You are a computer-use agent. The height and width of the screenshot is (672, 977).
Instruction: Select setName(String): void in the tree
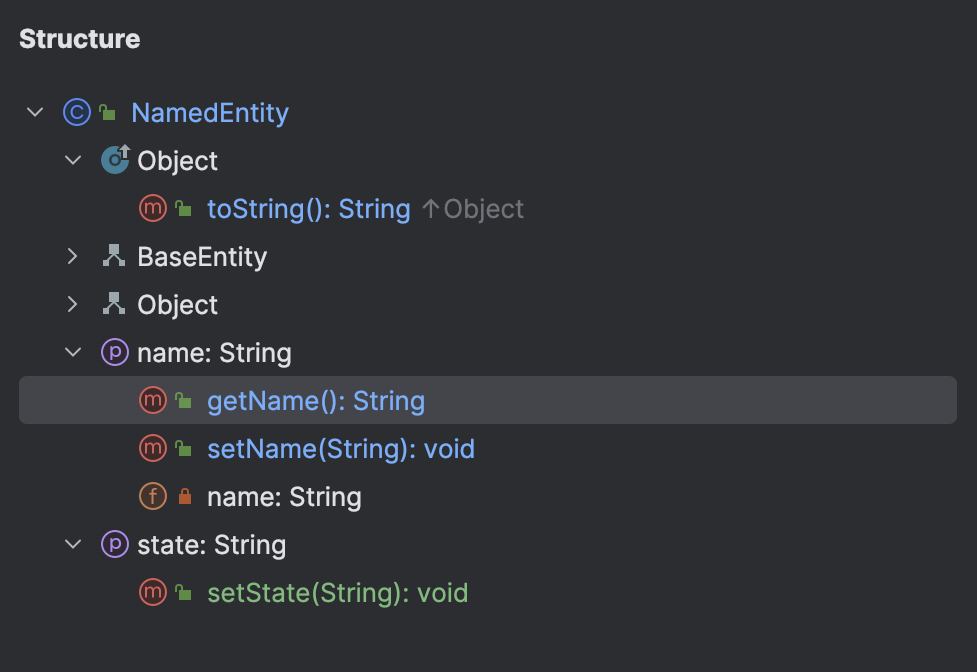coord(341,448)
